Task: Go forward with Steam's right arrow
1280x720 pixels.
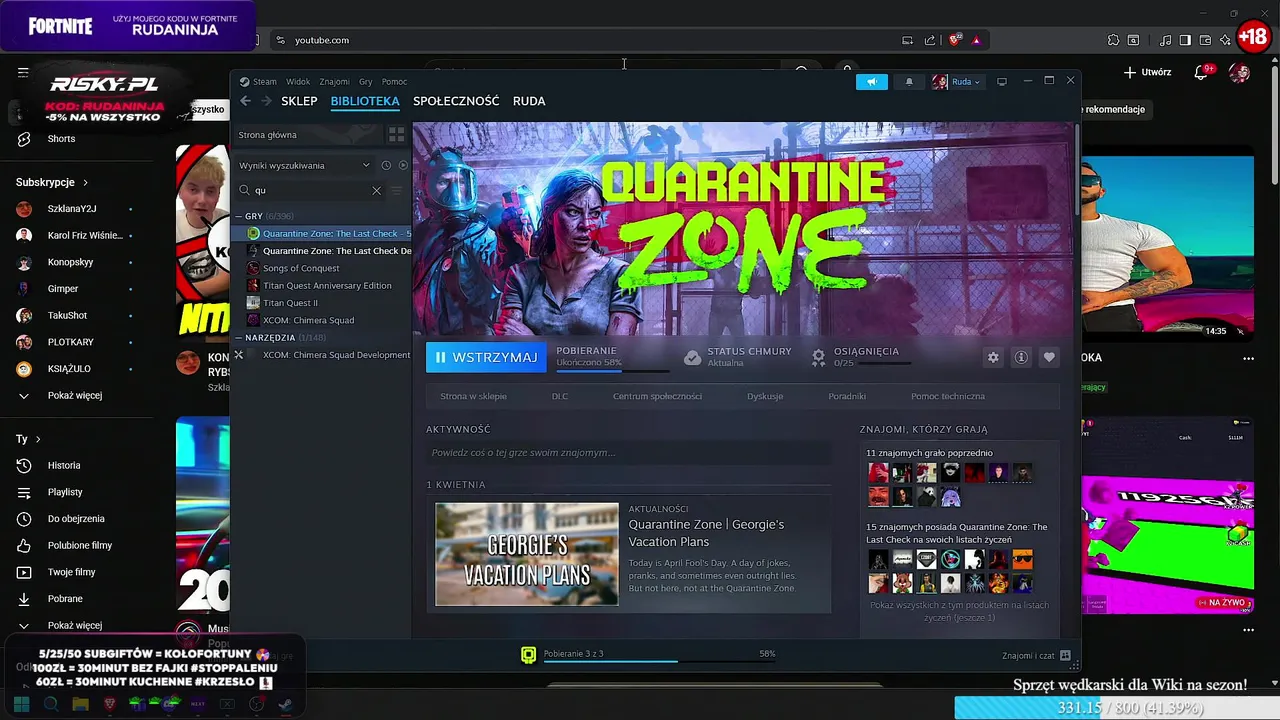Action: pos(266,101)
